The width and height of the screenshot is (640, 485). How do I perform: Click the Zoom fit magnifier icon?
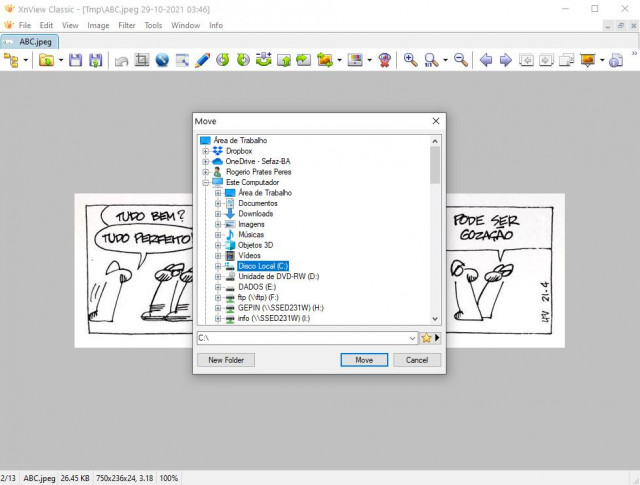click(x=431, y=60)
